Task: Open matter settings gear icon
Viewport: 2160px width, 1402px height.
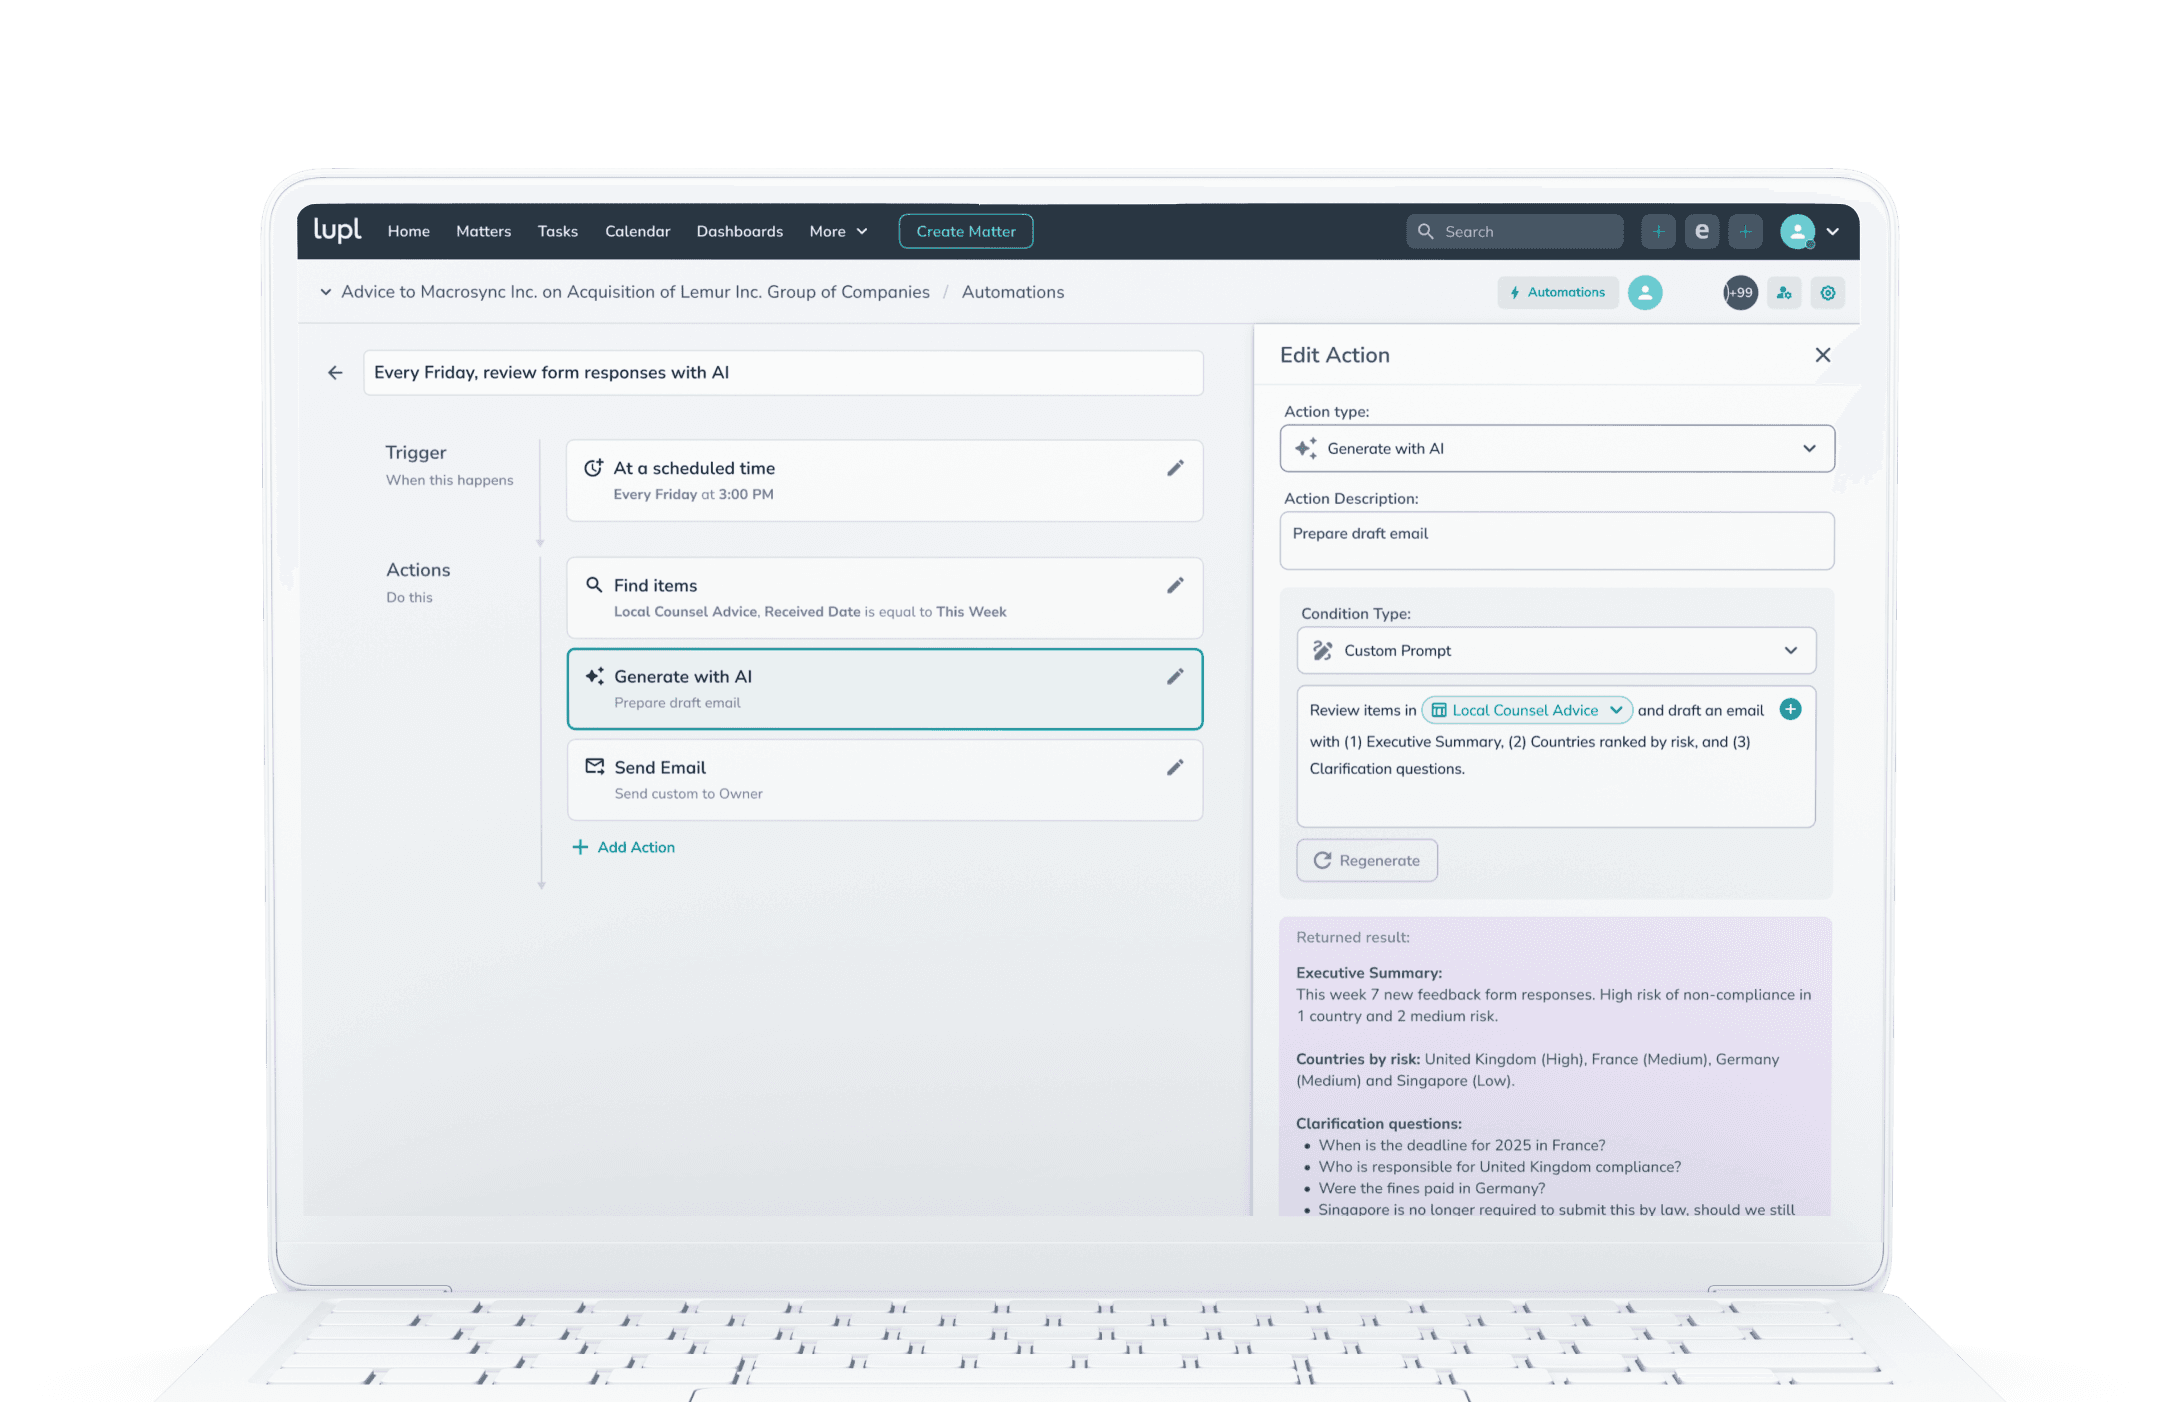Action: click(1827, 293)
